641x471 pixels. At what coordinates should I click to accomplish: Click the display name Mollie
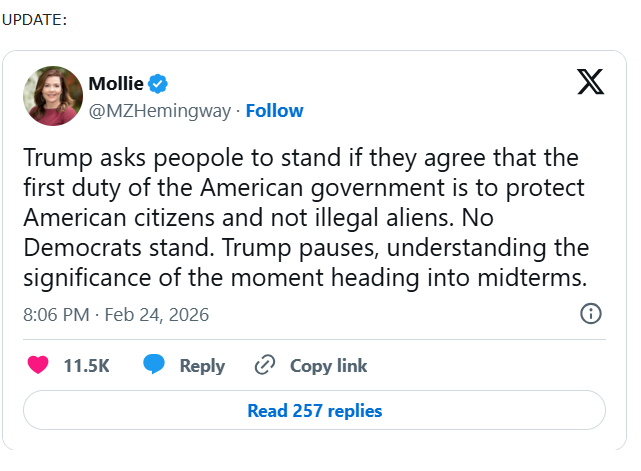pyautogui.click(x=116, y=83)
